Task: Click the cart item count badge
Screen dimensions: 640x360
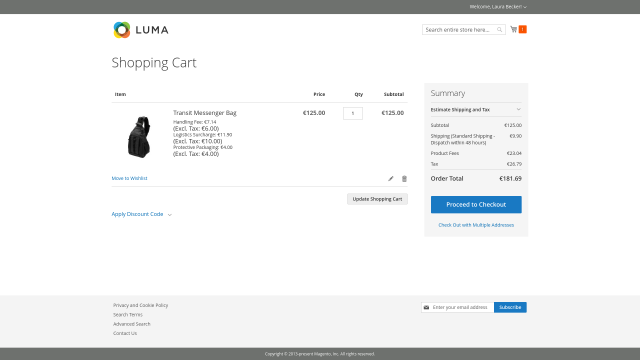Action: click(522, 29)
